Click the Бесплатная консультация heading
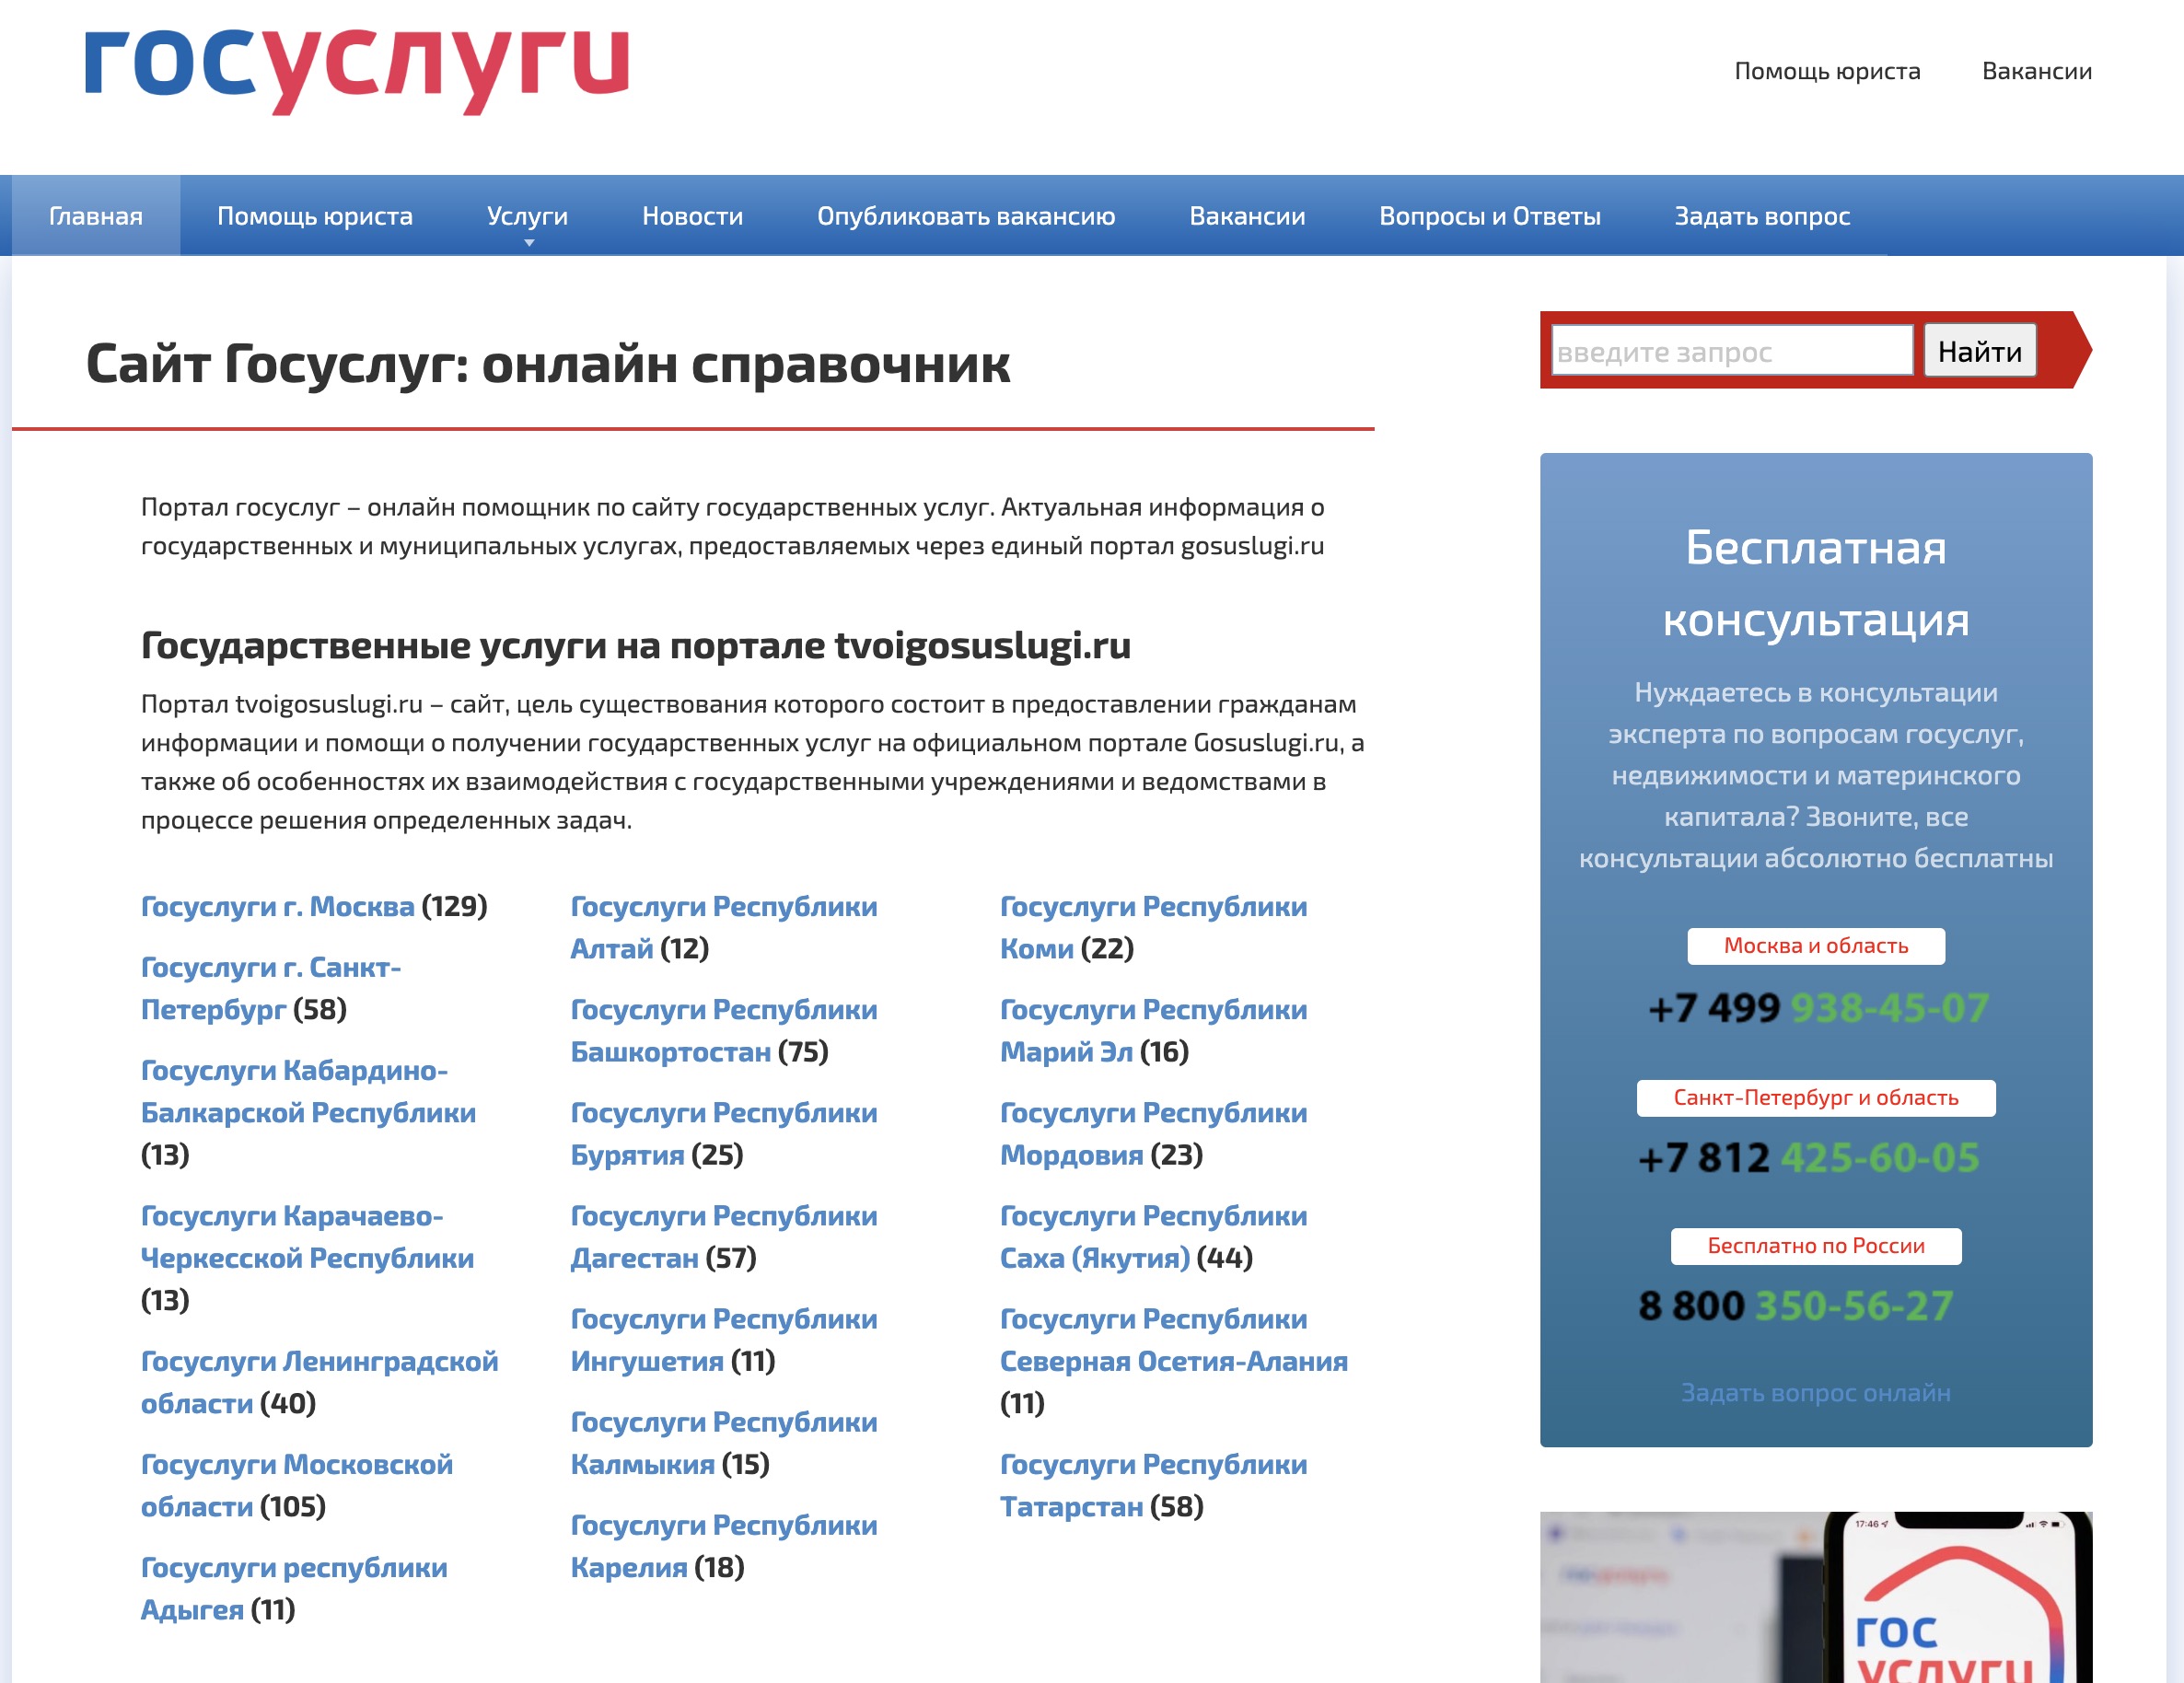Screen dimensions: 2184x1683 pyautogui.click(x=1816, y=584)
